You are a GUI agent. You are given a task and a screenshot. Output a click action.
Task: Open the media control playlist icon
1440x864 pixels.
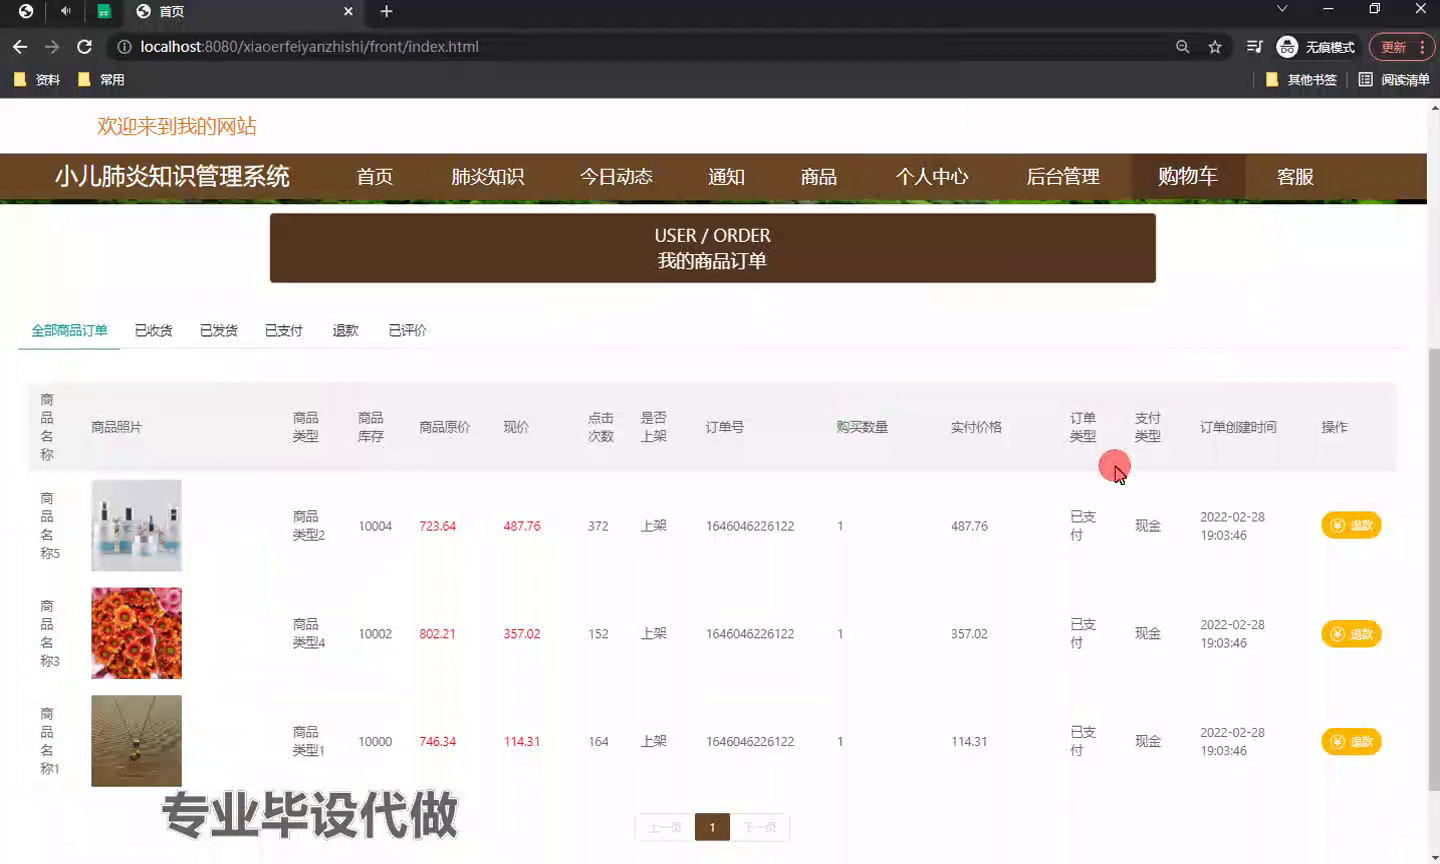point(1254,47)
